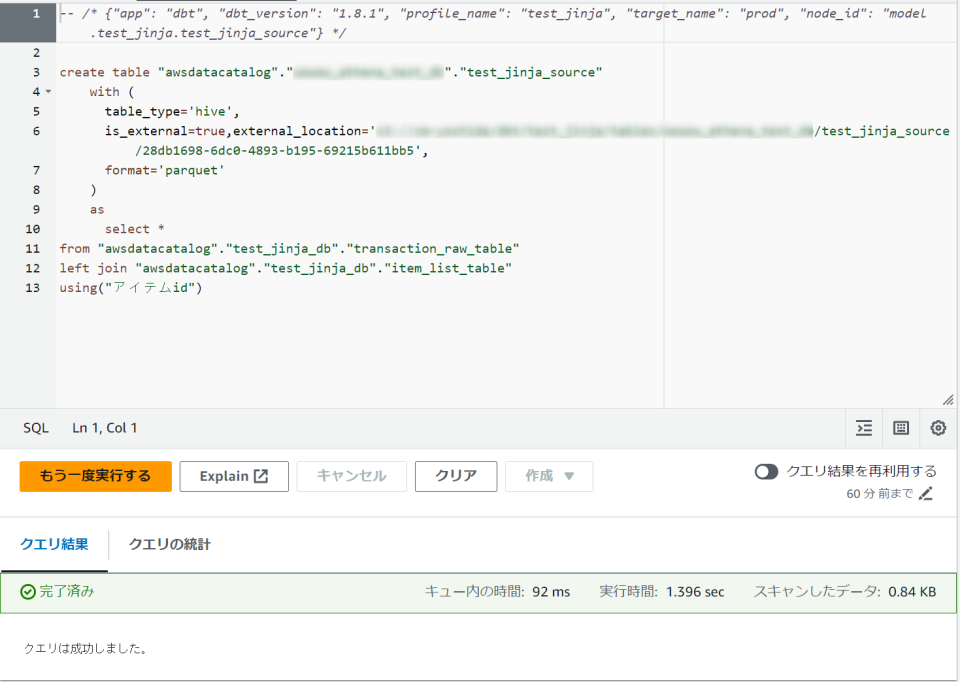The width and height of the screenshot is (960, 682).
Task: Open the keyboard shortcuts icon
Action: click(x=901, y=428)
